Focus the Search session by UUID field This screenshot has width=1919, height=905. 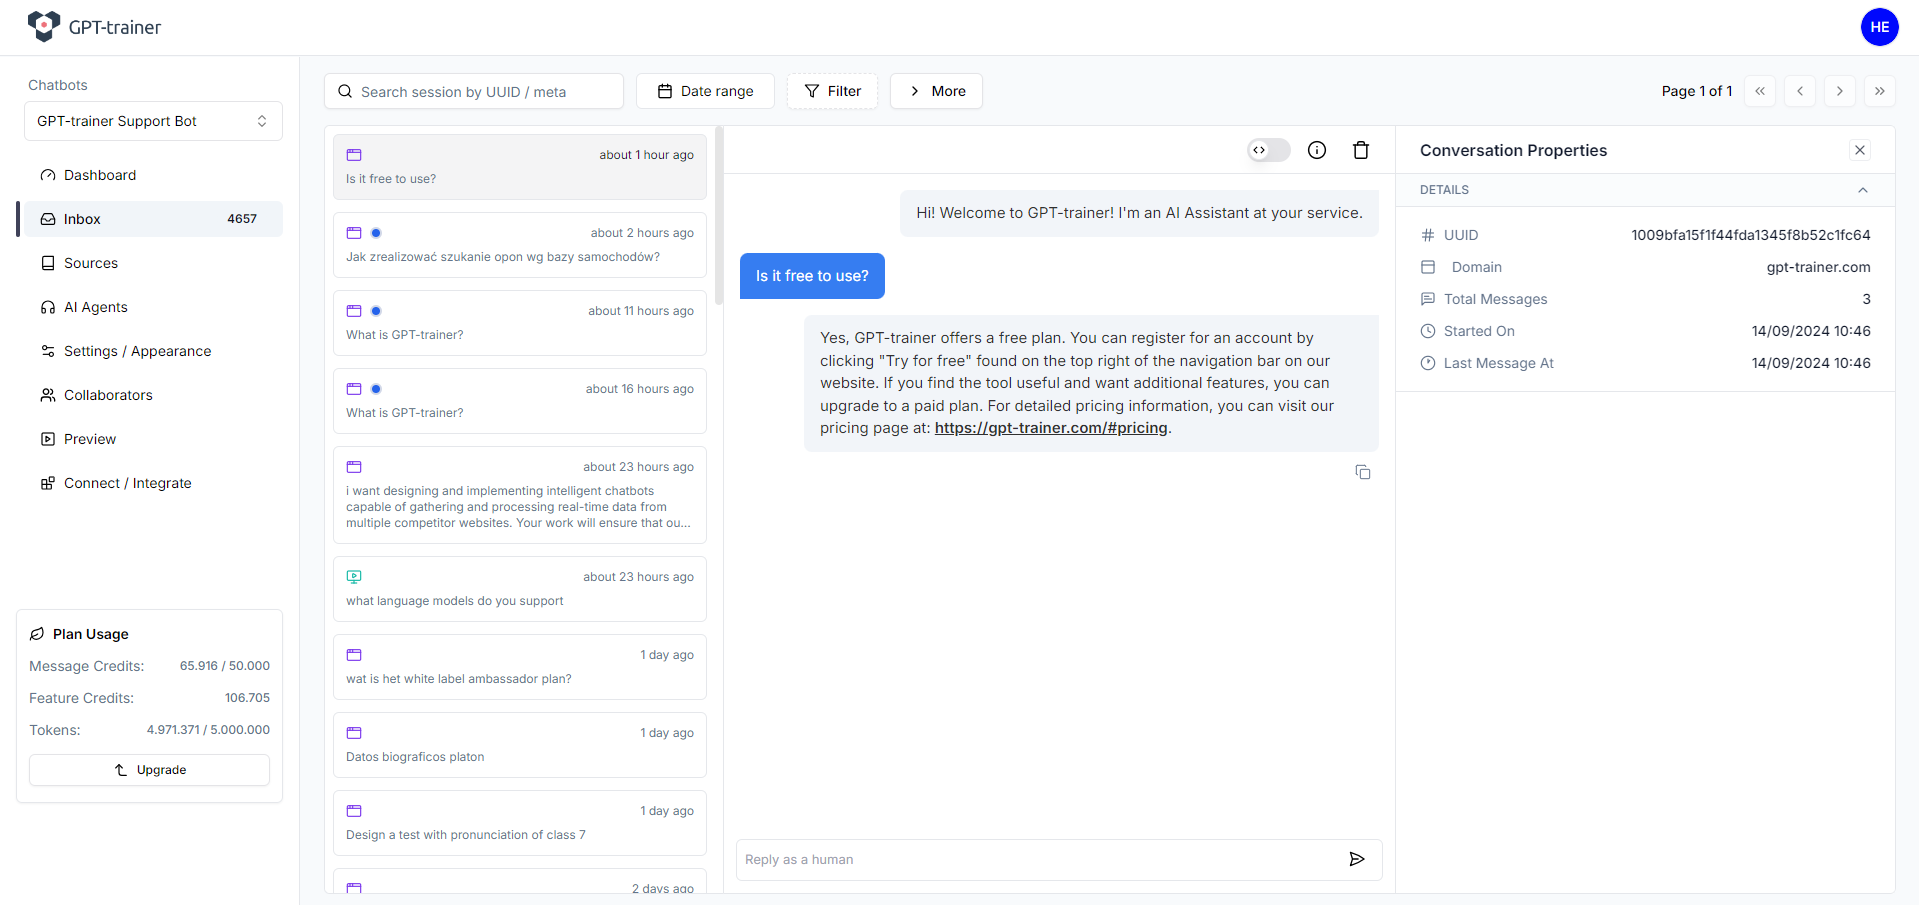pos(474,91)
